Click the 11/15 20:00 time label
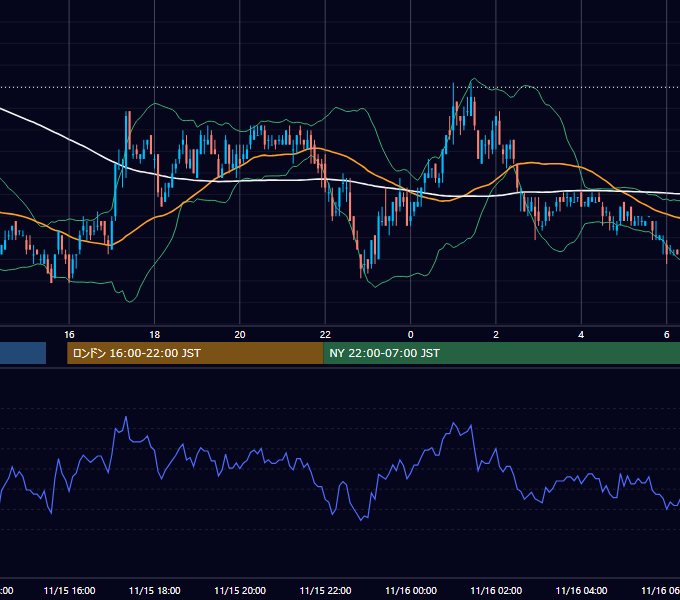The image size is (680, 600). coord(240,590)
